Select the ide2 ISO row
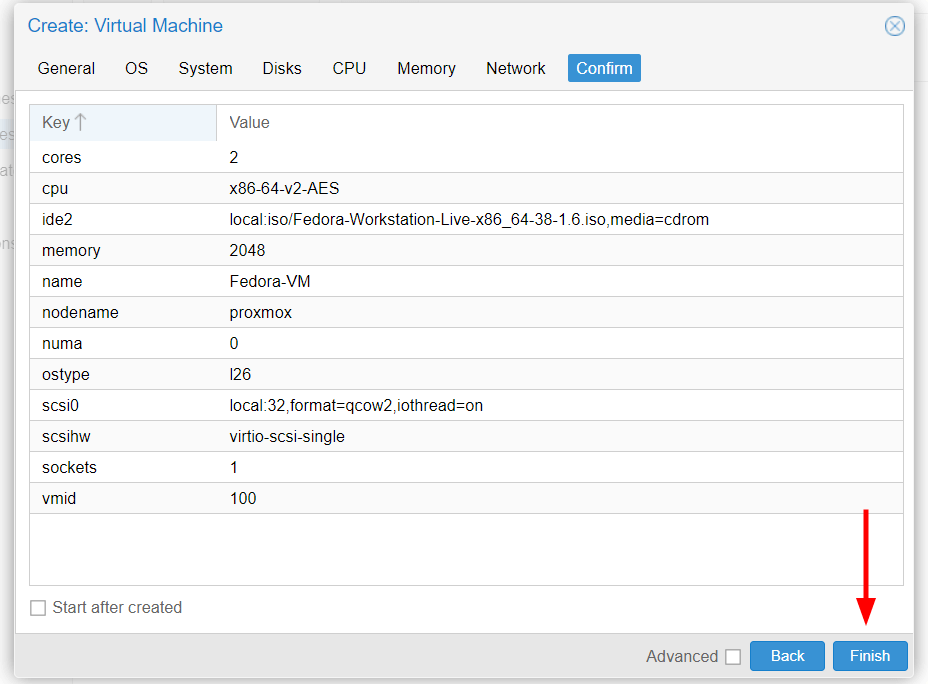 click(x=466, y=219)
